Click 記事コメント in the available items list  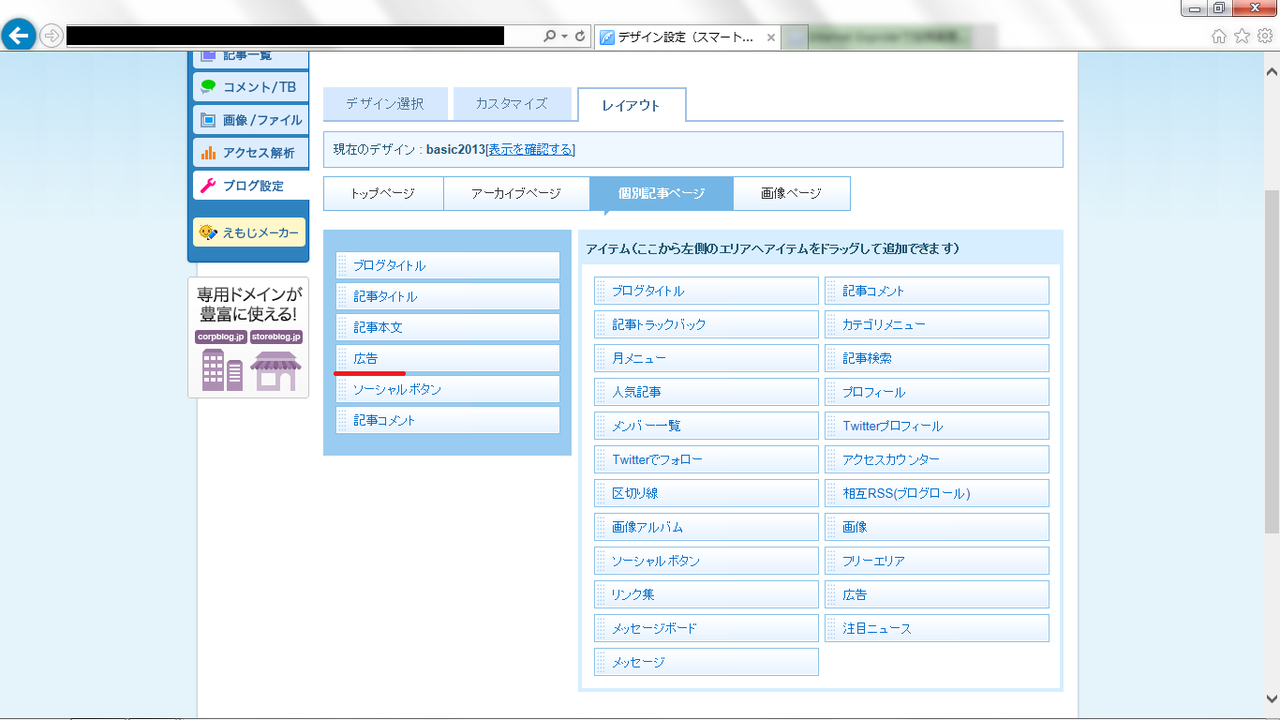coord(937,291)
